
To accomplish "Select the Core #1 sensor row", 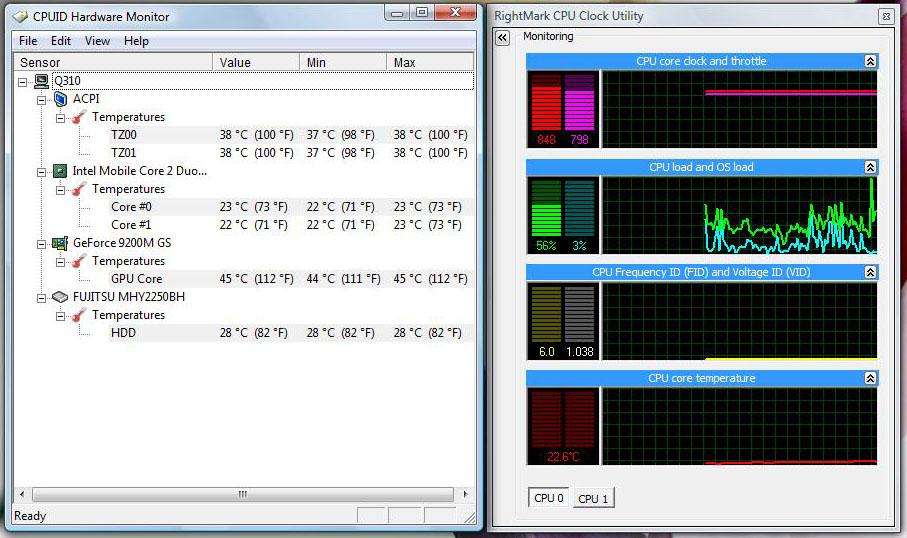I will [x=291, y=224].
